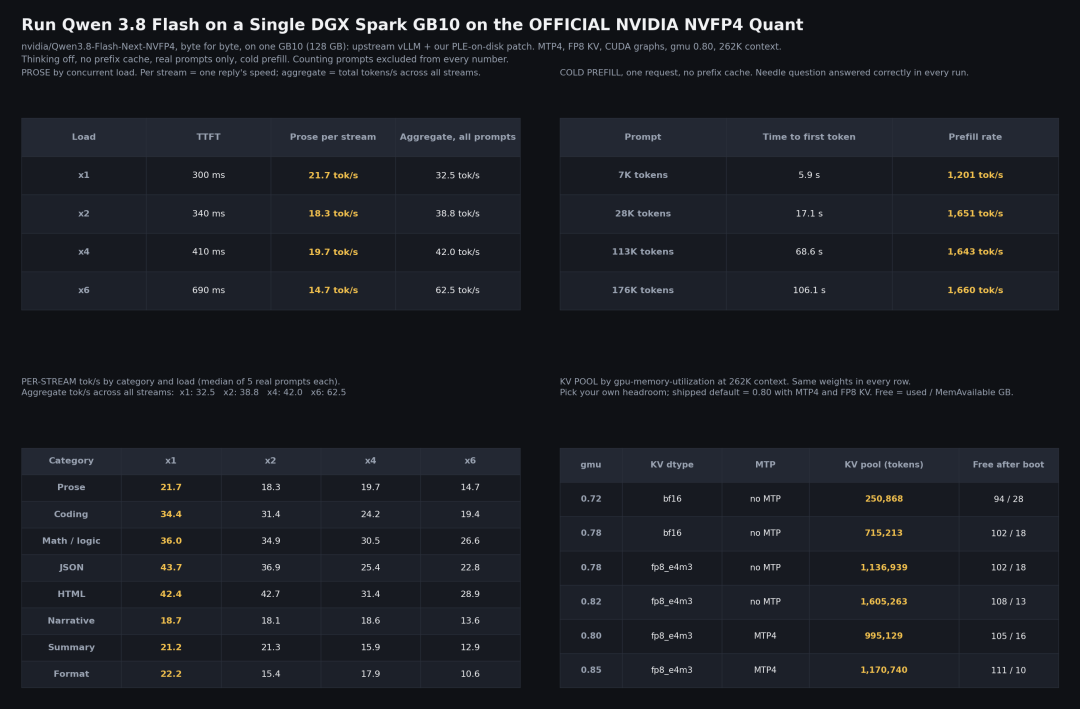
Task: Click the "19.7 tok/s" cell
Action: tap(333, 251)
